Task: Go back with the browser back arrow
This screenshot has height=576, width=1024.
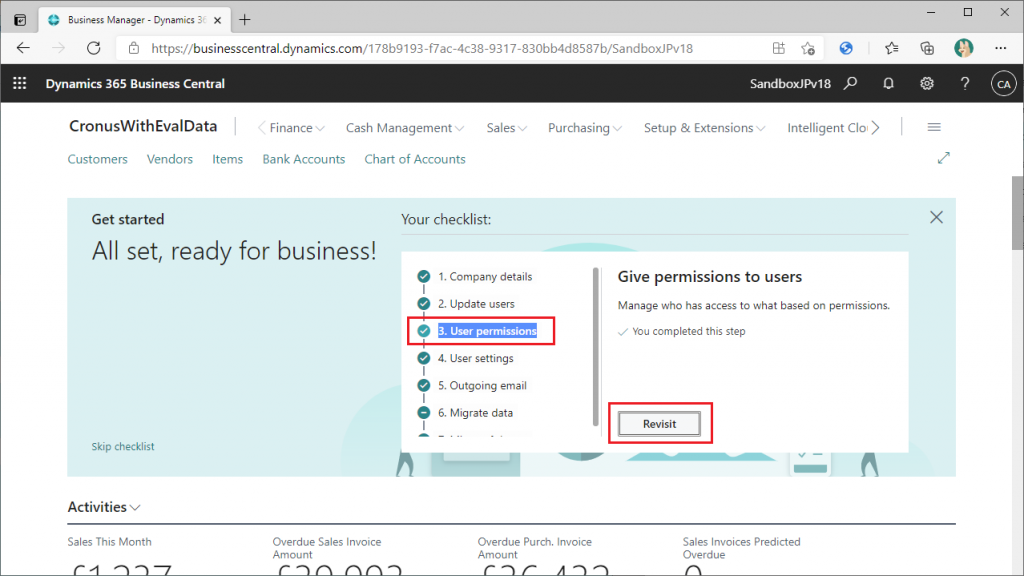Action: 24,48
